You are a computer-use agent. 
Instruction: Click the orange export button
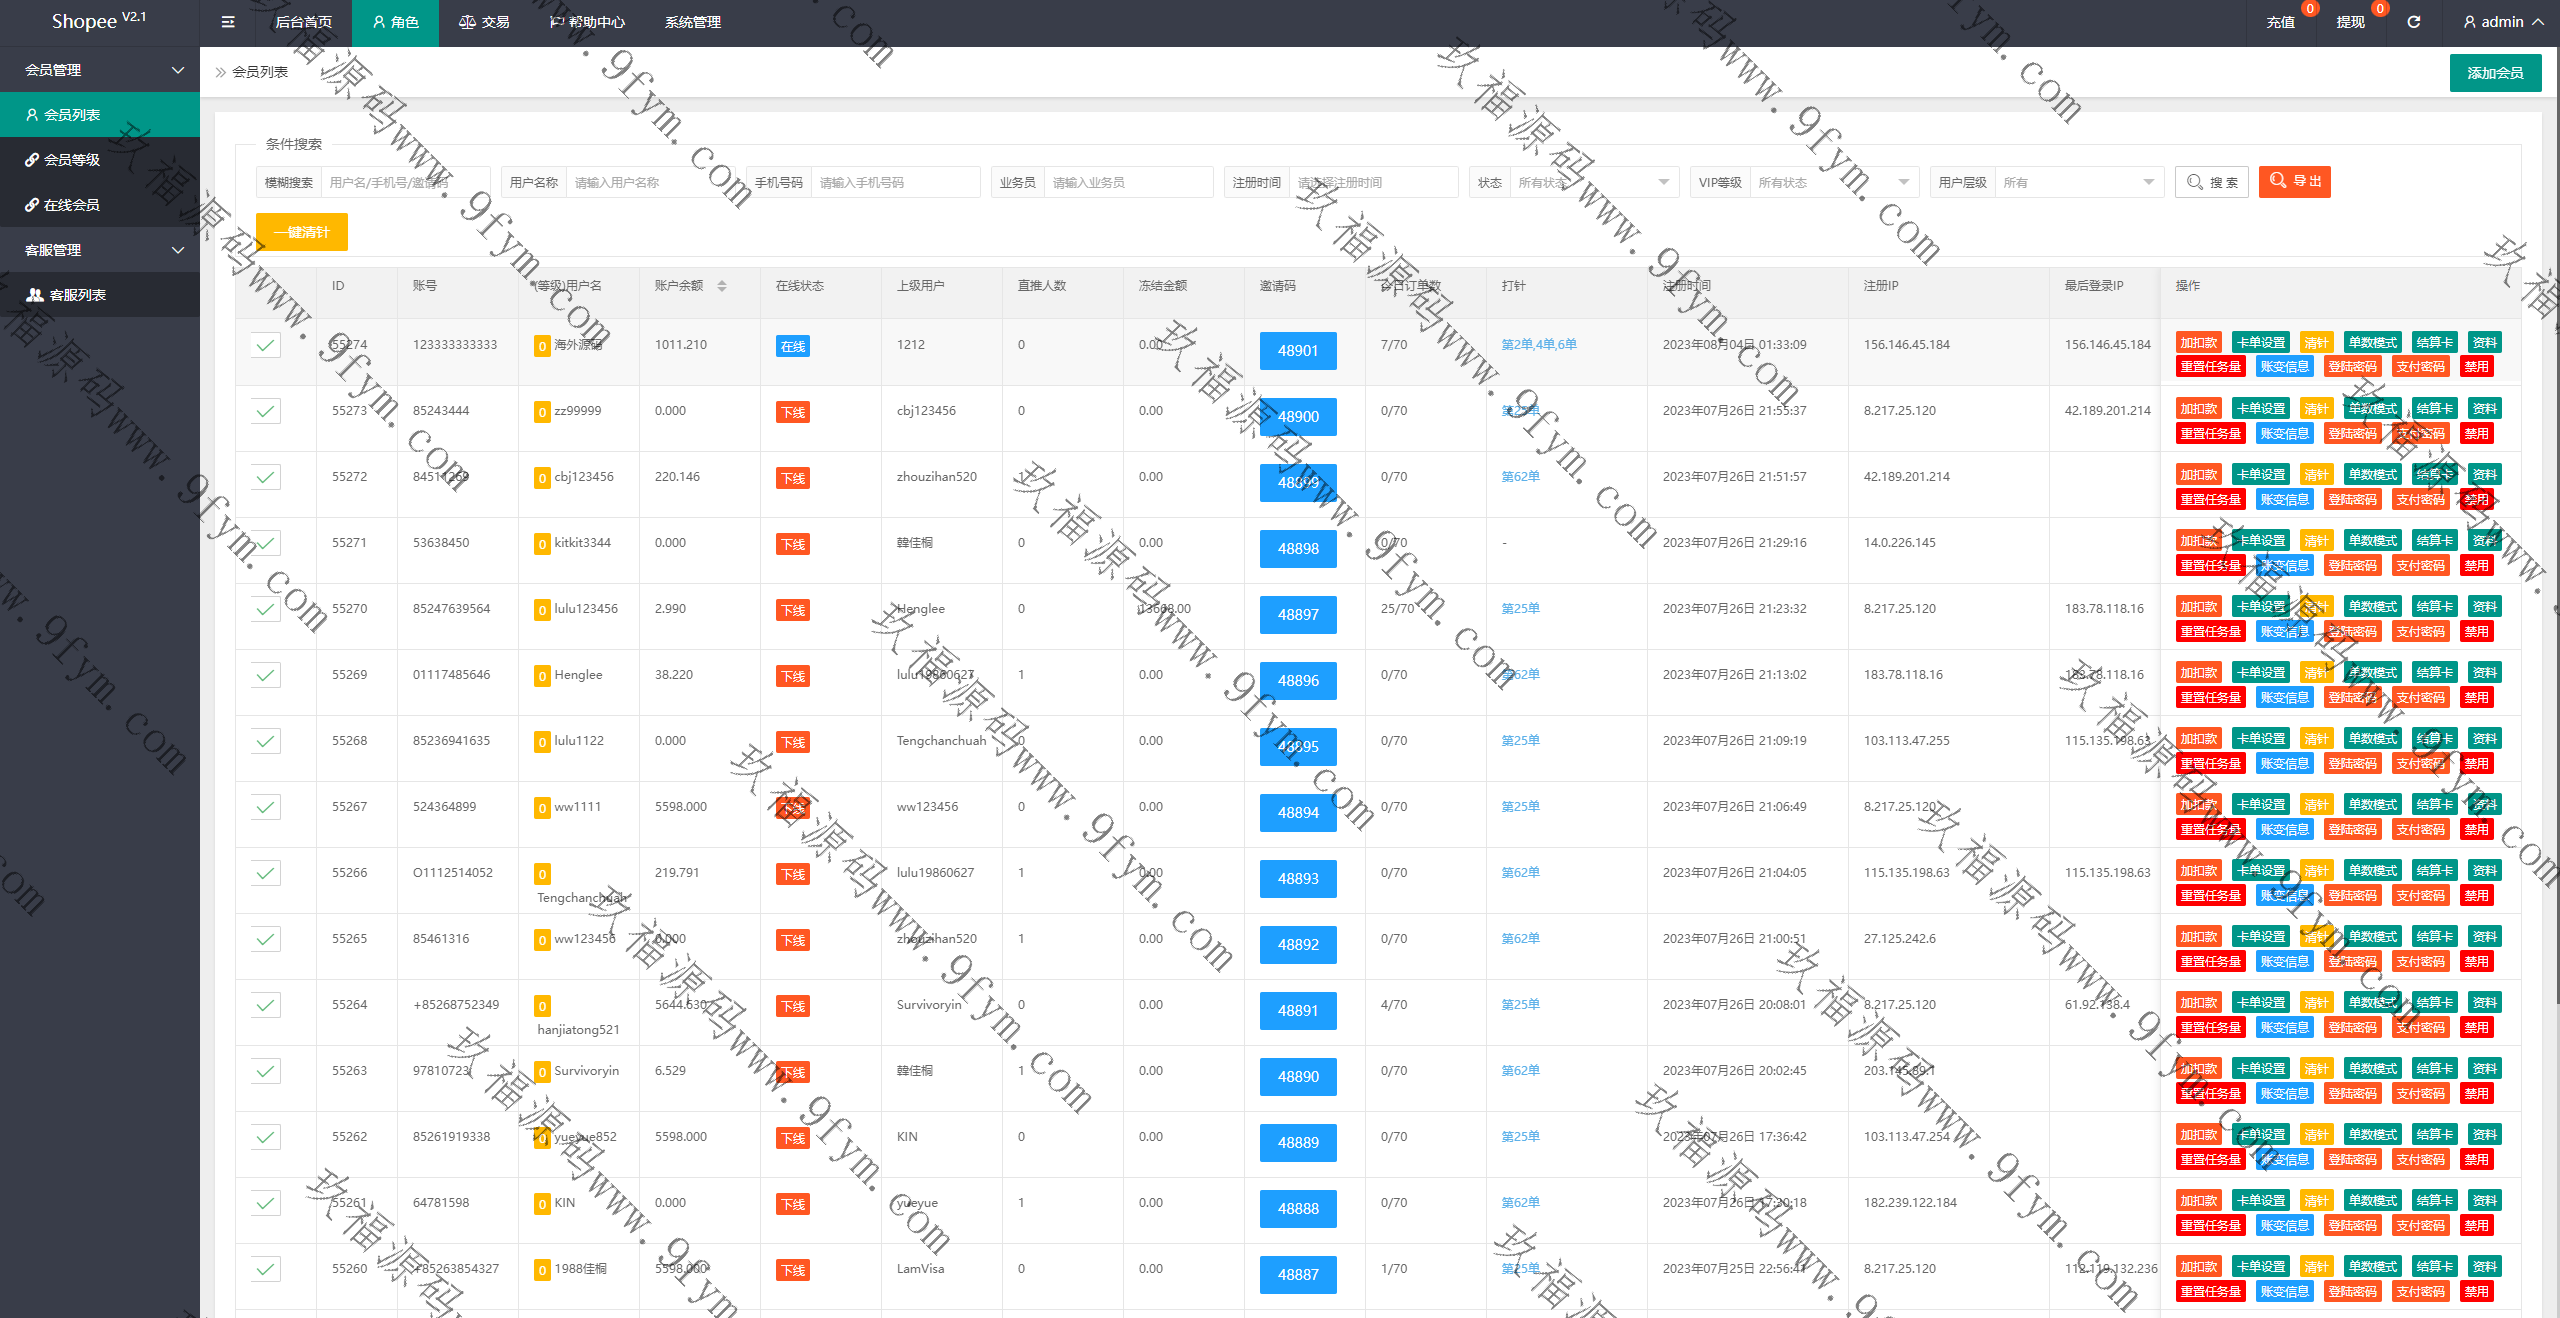[2294, 181]
